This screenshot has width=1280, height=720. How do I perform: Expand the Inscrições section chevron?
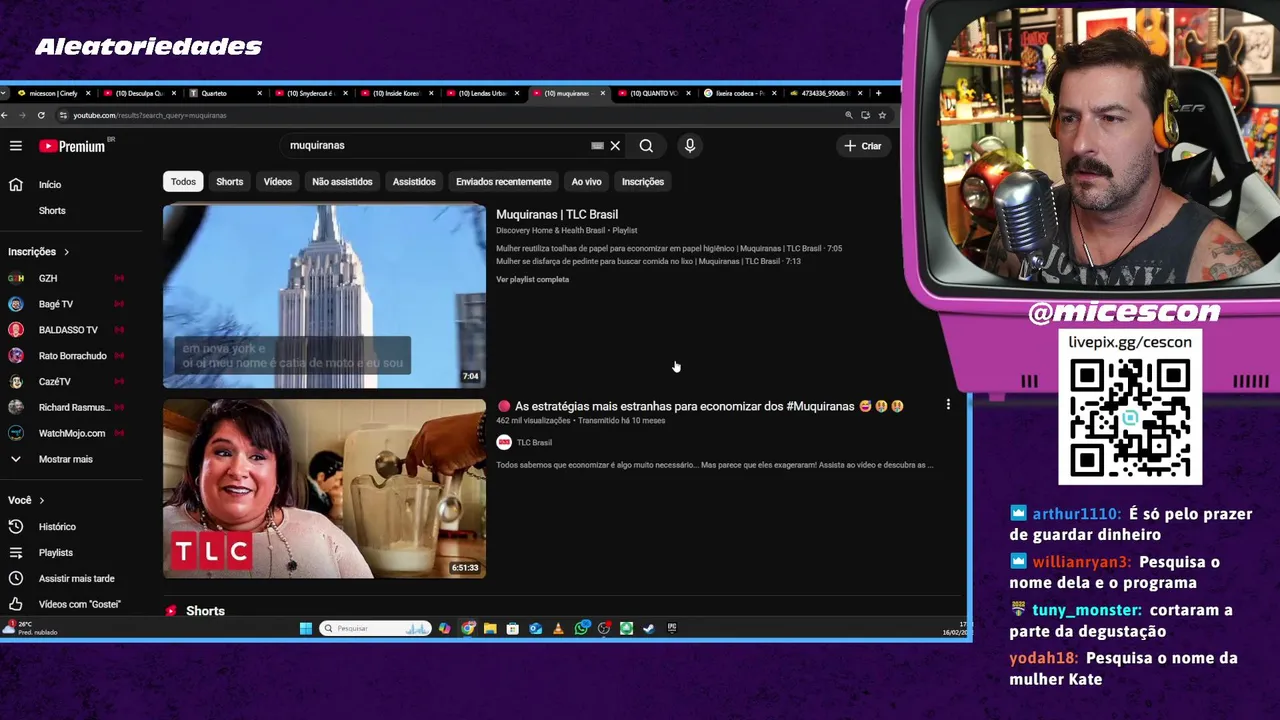click(66, 252)
